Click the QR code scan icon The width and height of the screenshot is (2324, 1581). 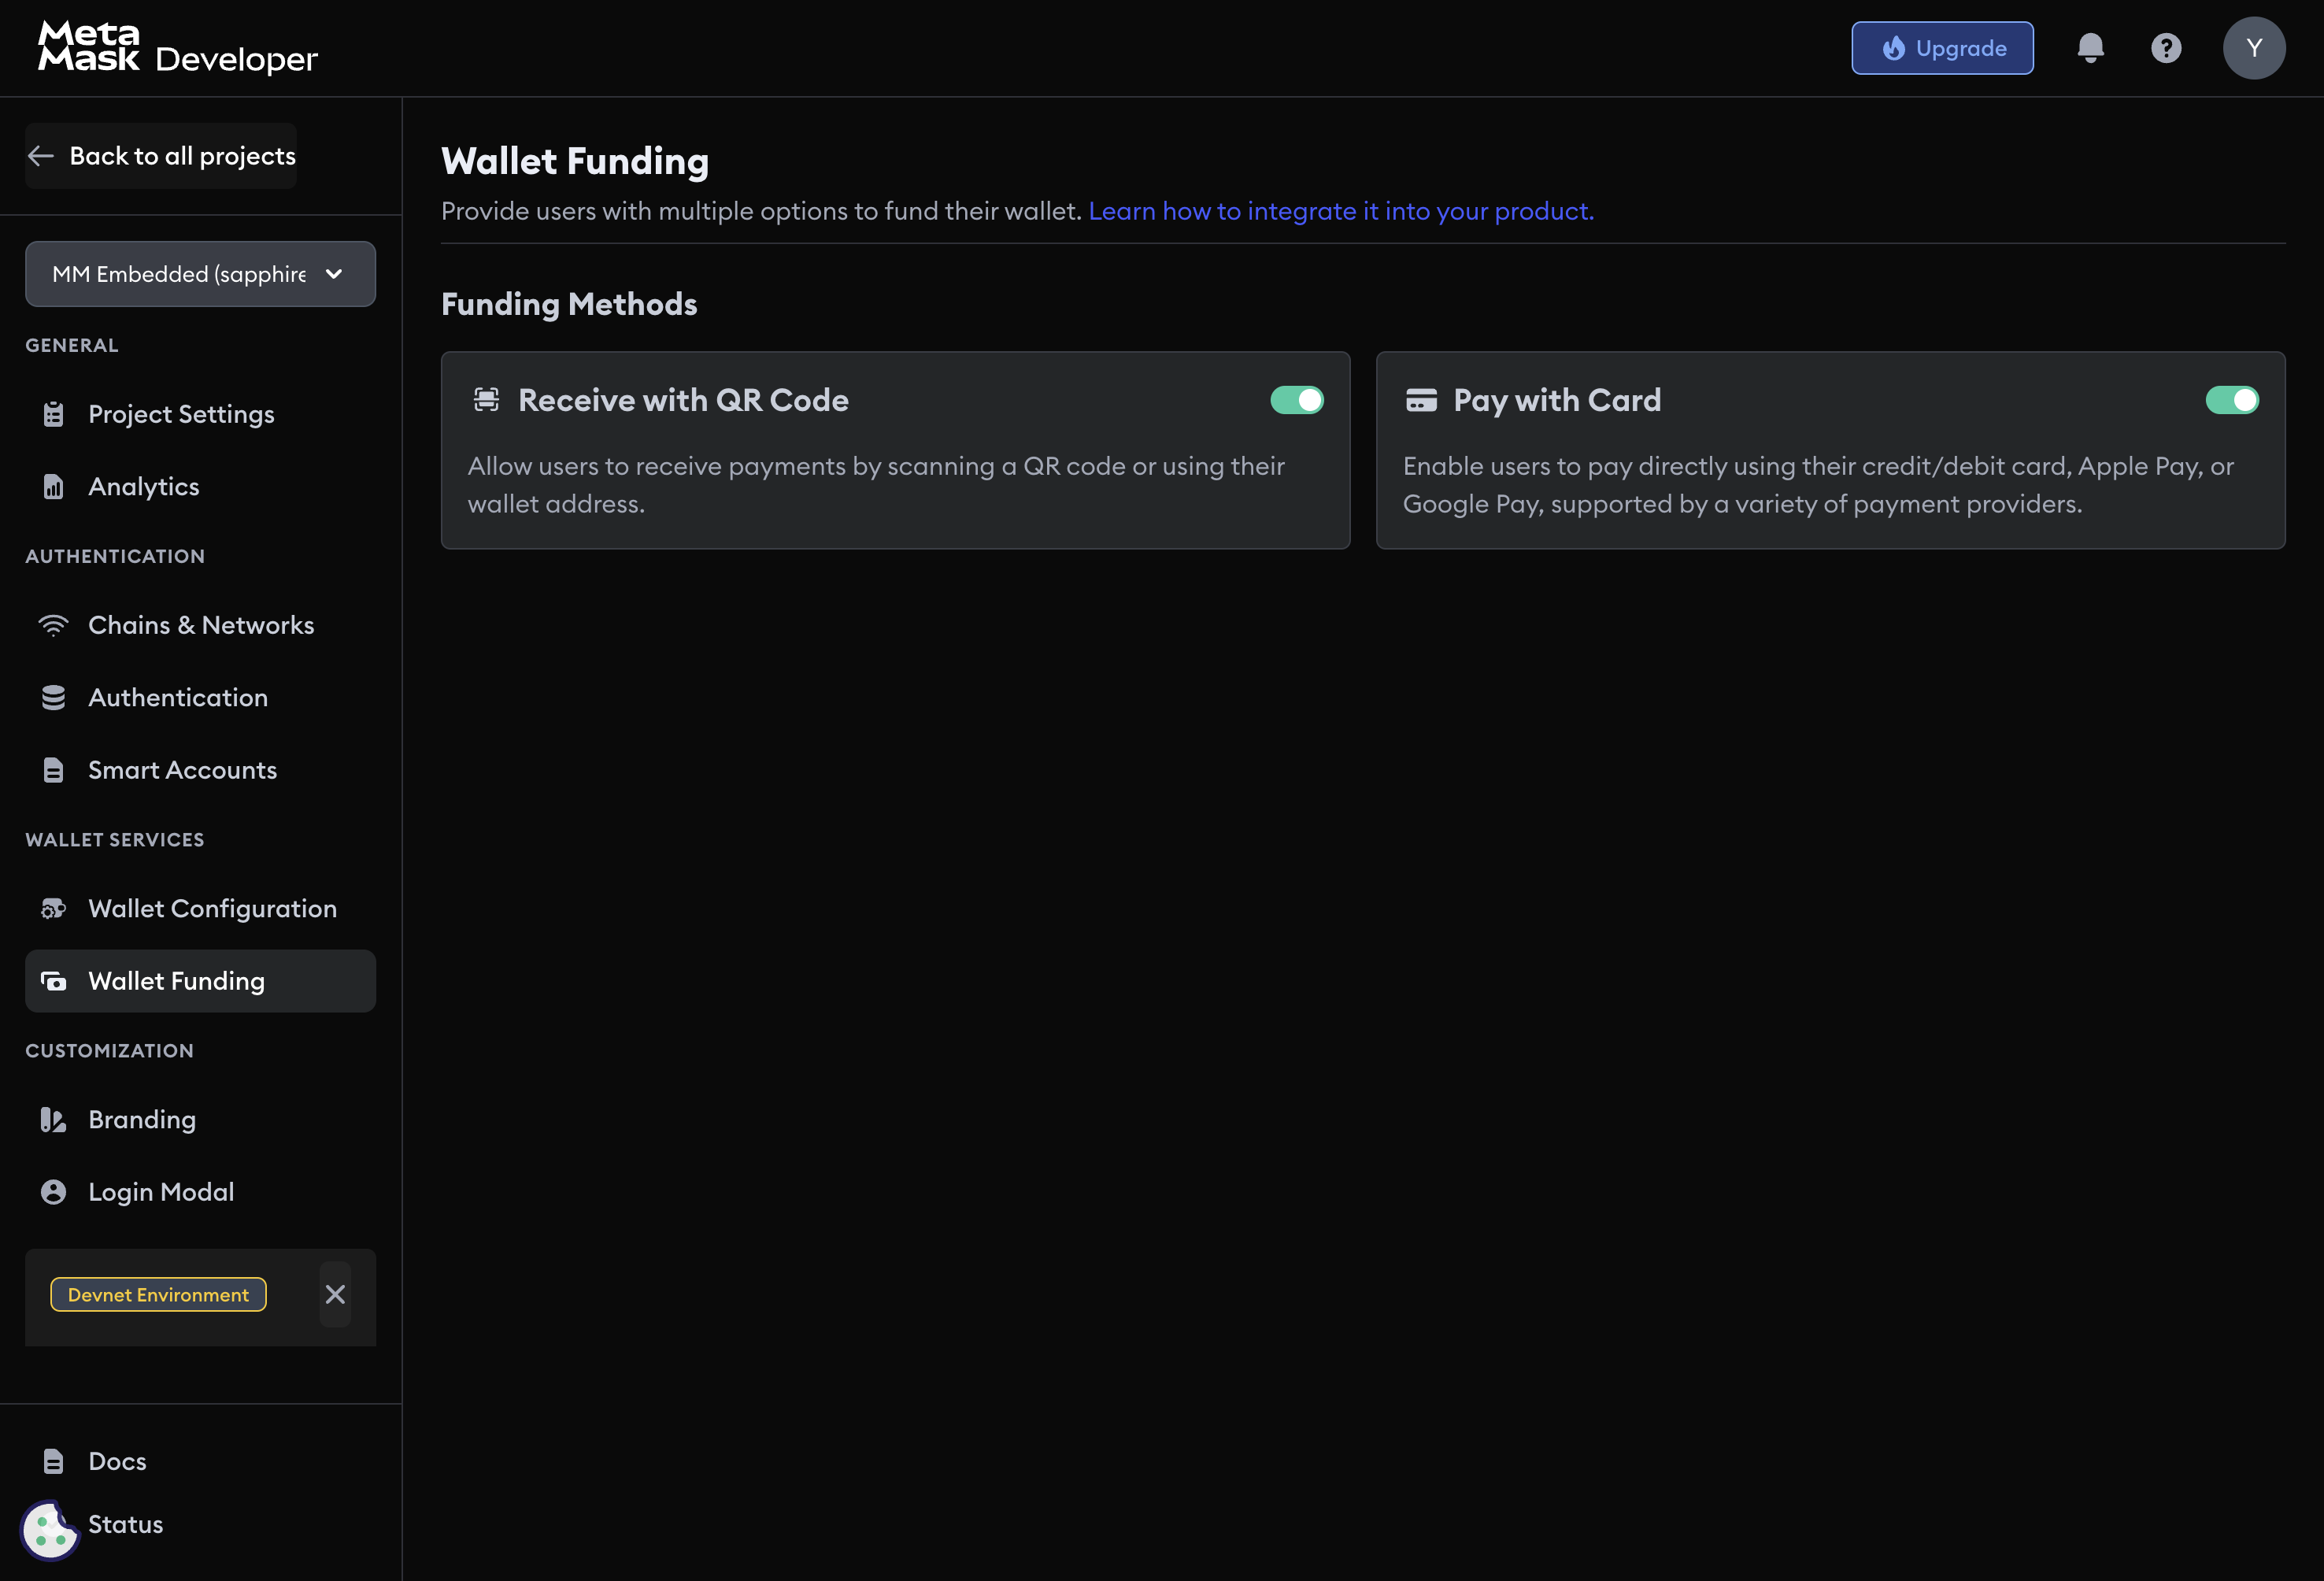click(486, 400)
